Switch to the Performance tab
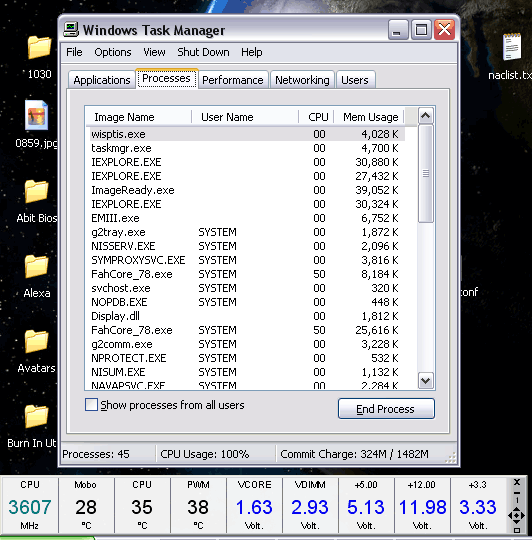 click(232, 80)
